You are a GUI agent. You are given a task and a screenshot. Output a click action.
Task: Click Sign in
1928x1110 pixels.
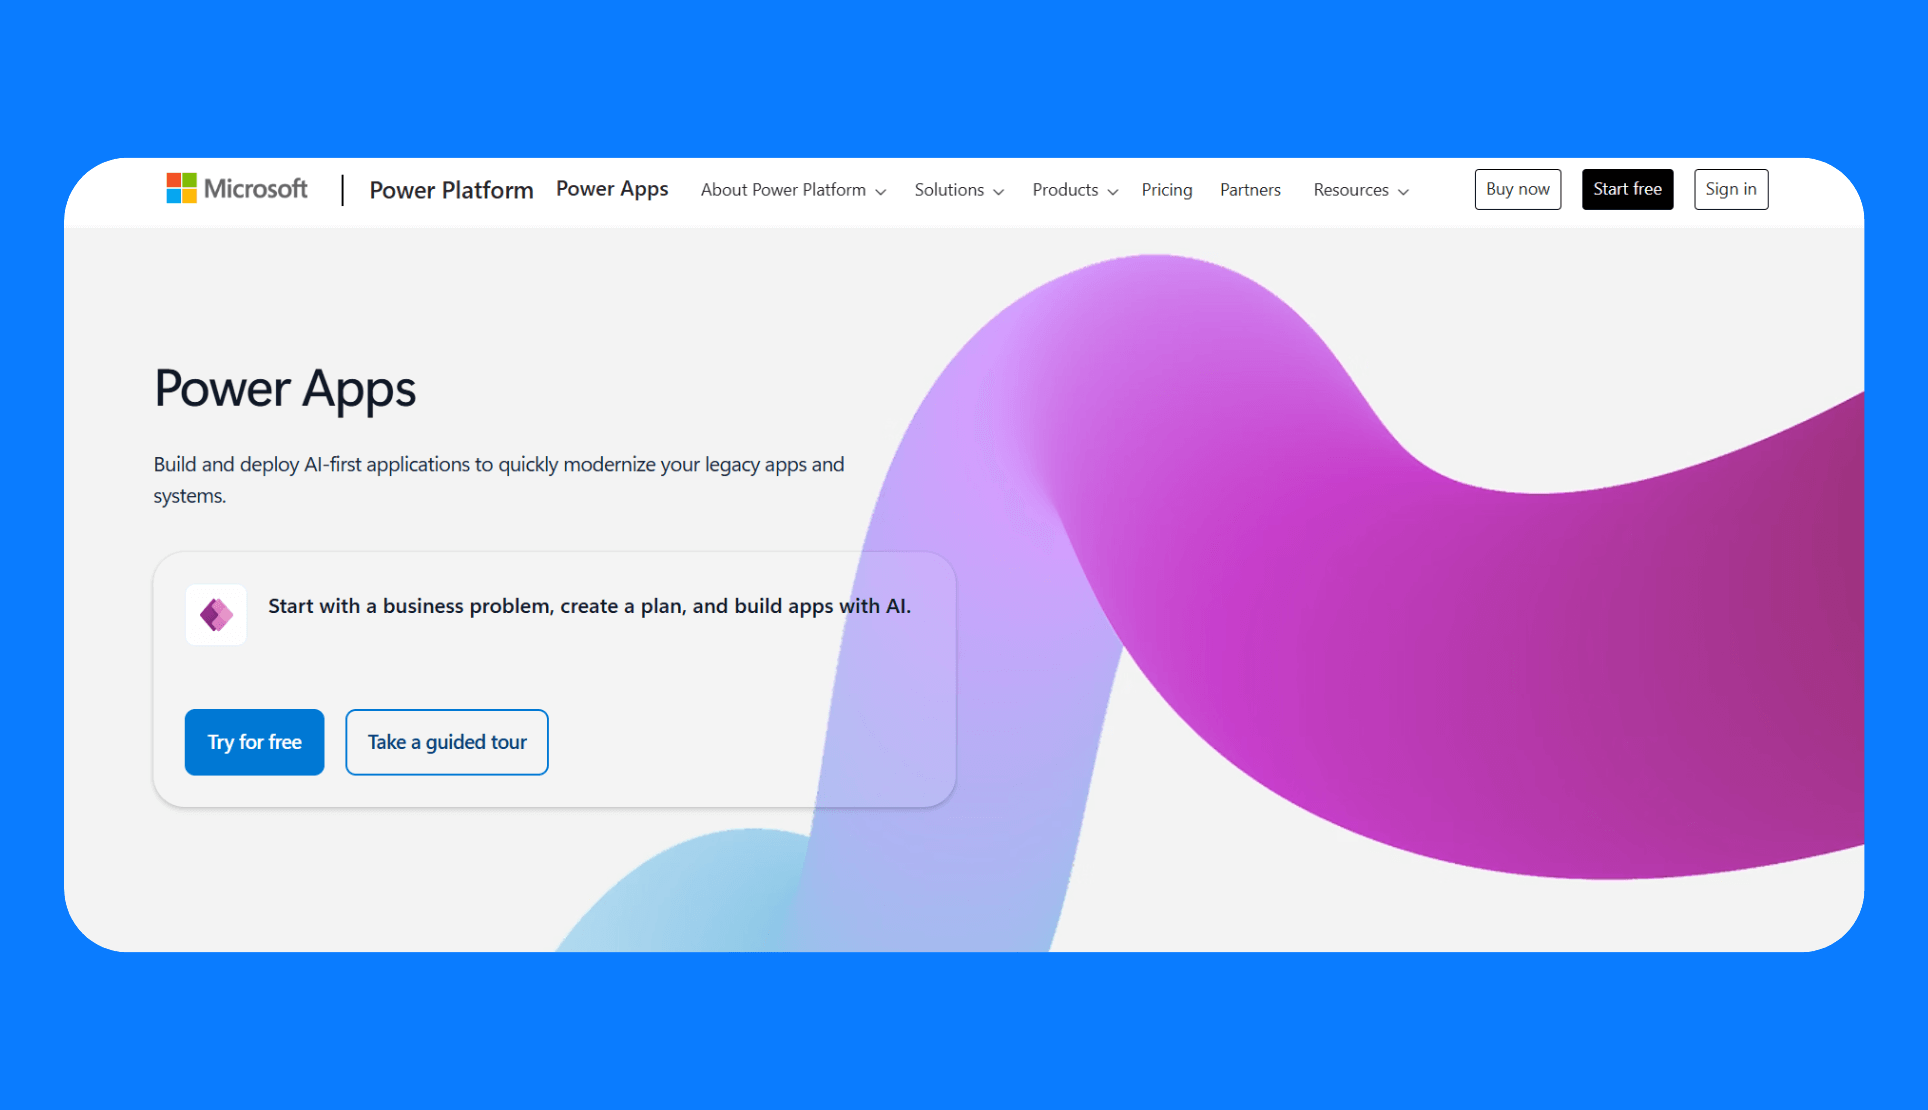pos(1730,189)
